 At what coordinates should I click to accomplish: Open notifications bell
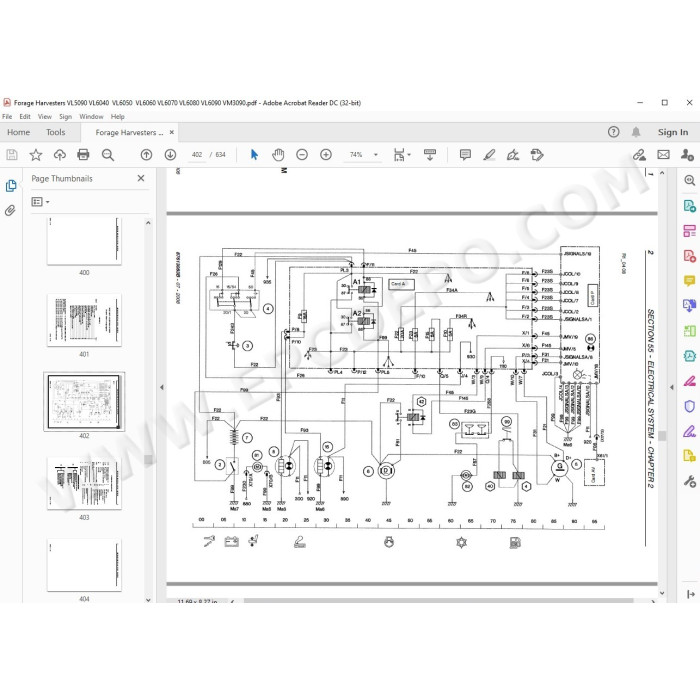(x=636, y=132)
